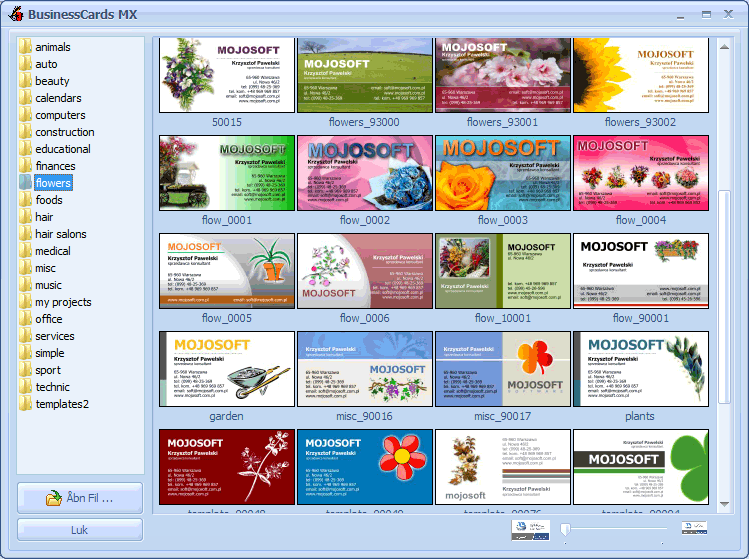
Task: Open the auto folder
Action: click(x=46, y=64)
